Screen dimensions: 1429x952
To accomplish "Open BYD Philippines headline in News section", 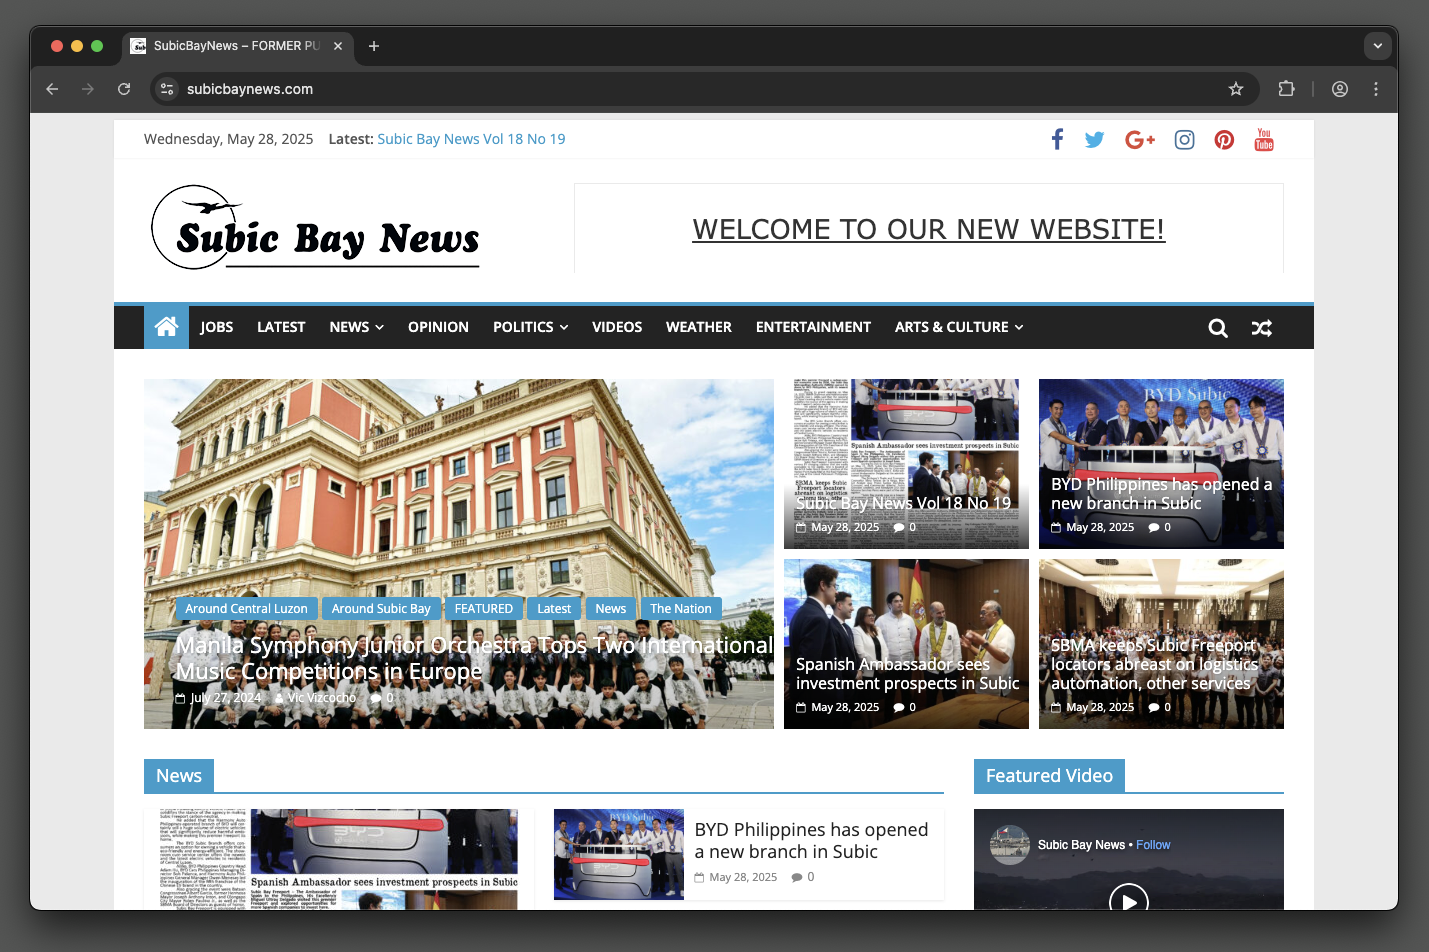I will coord(811,841).
